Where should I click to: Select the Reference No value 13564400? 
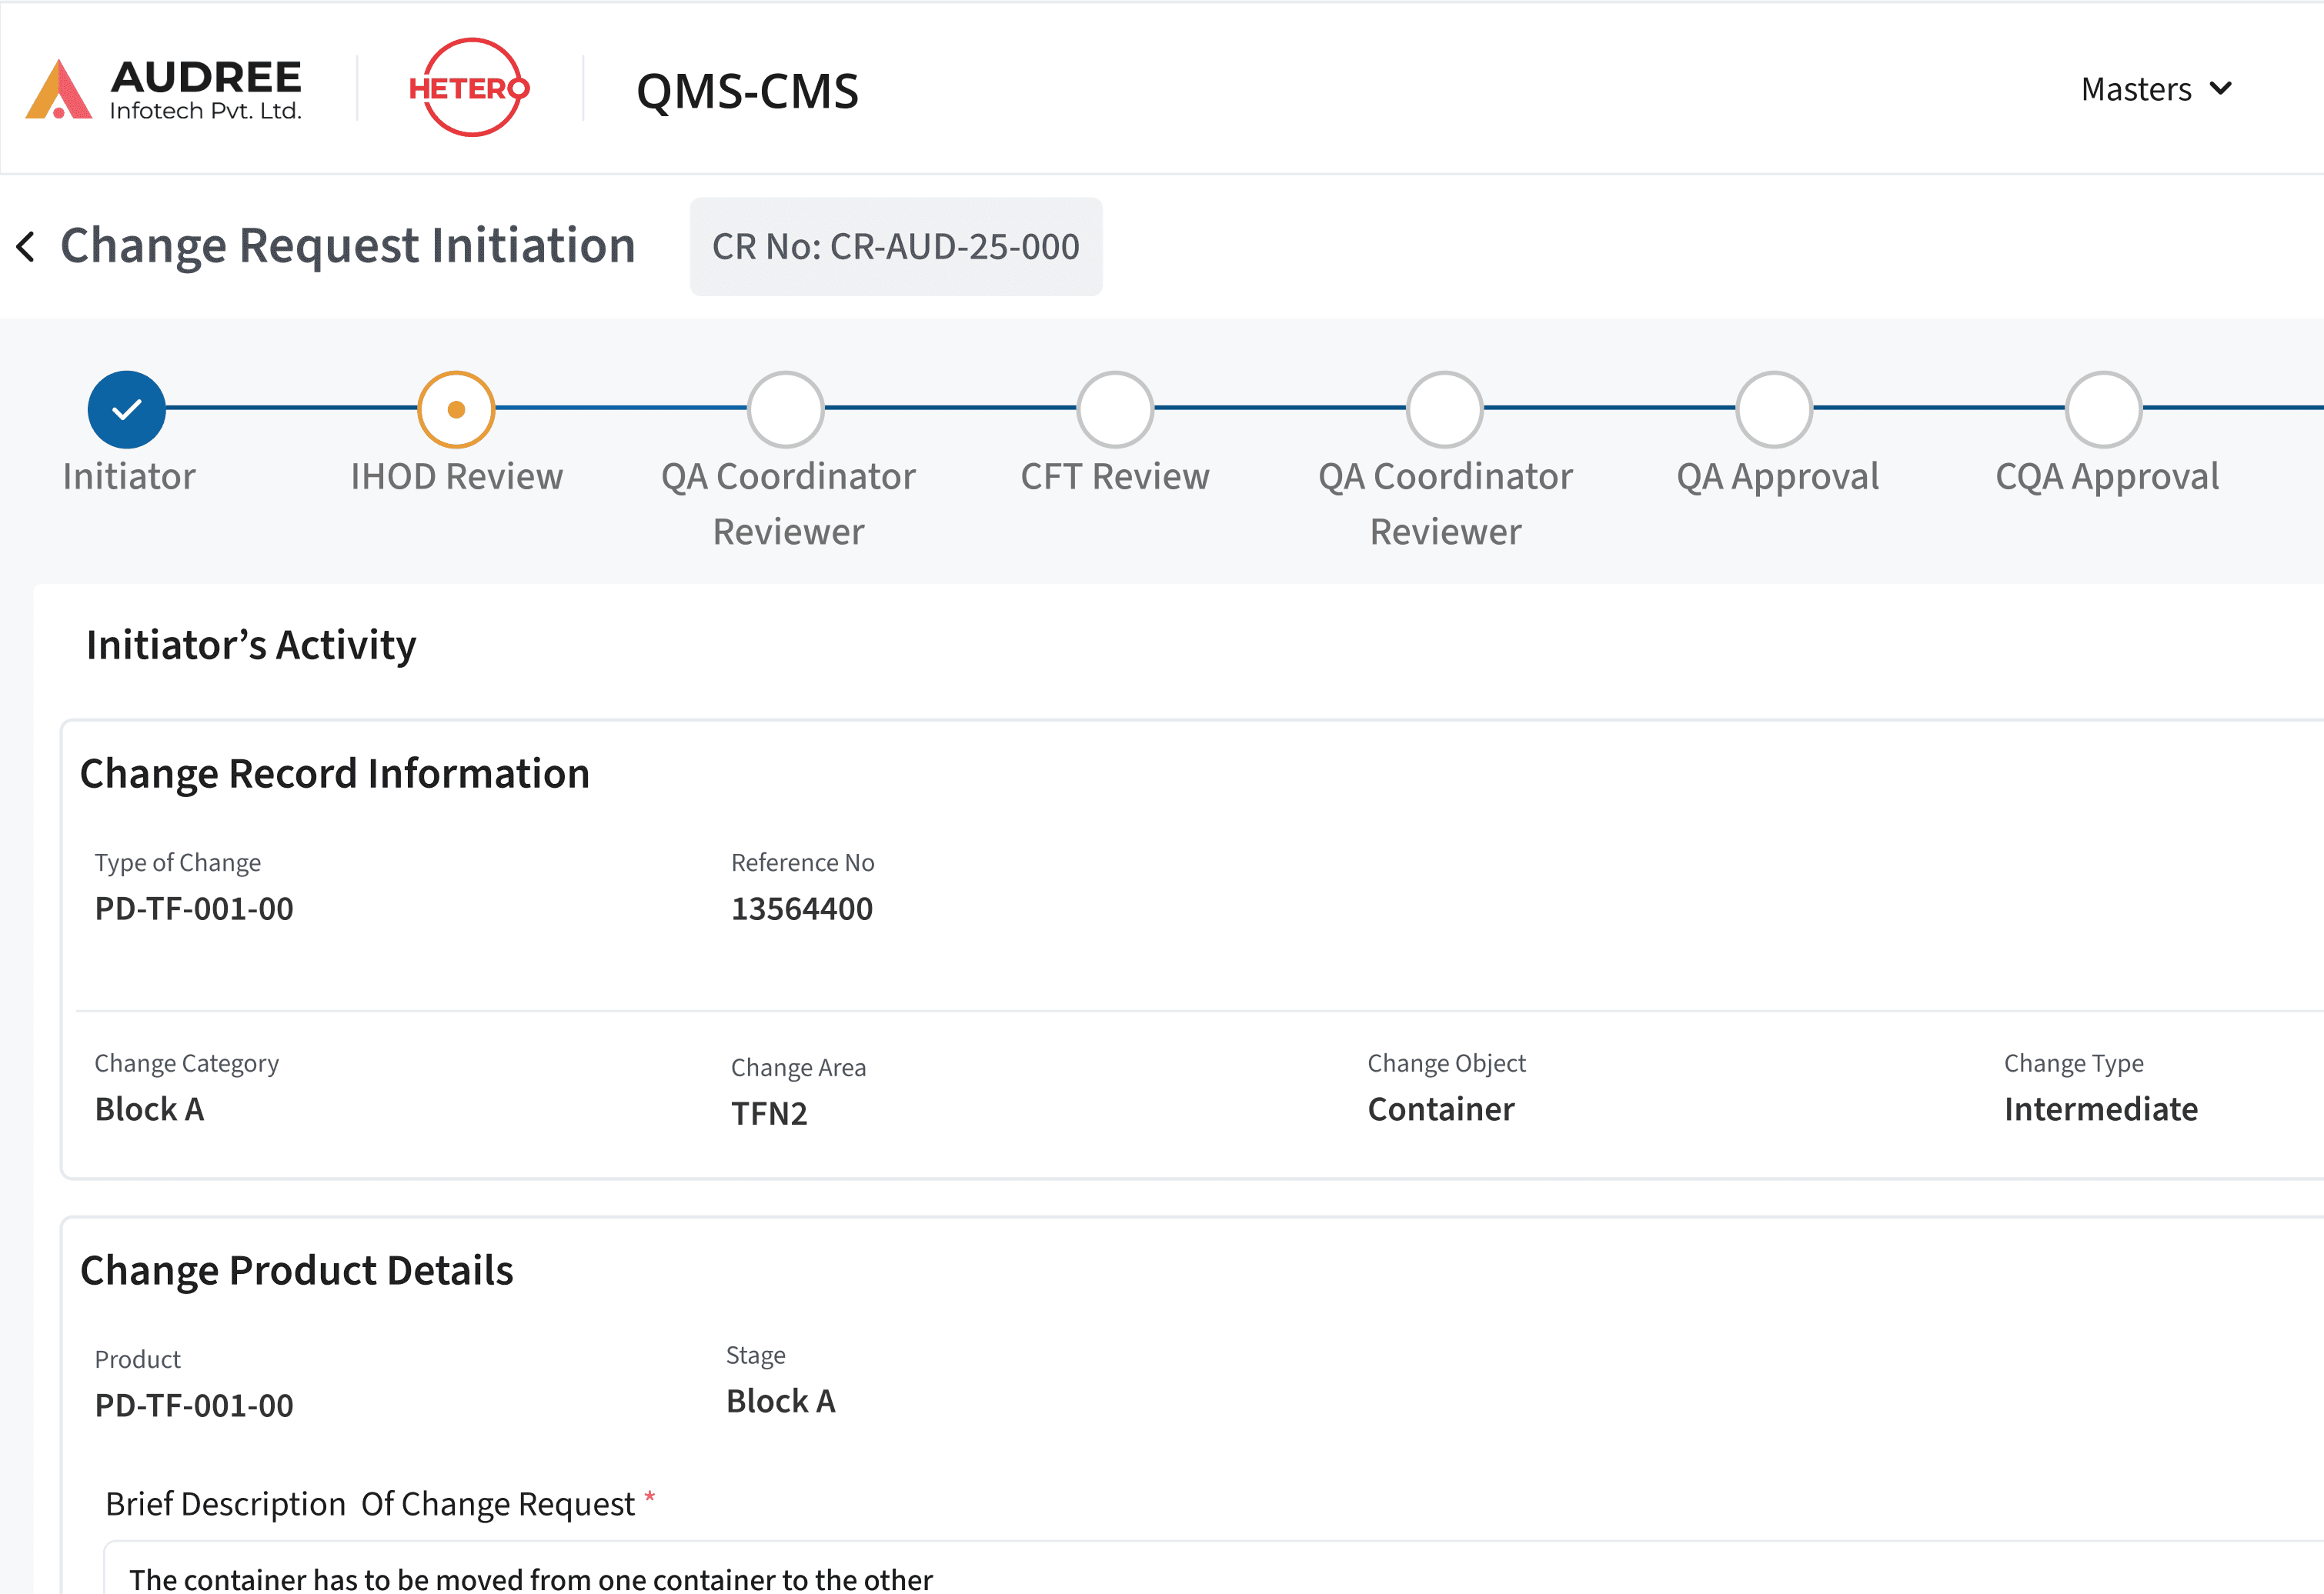[801, 908]
